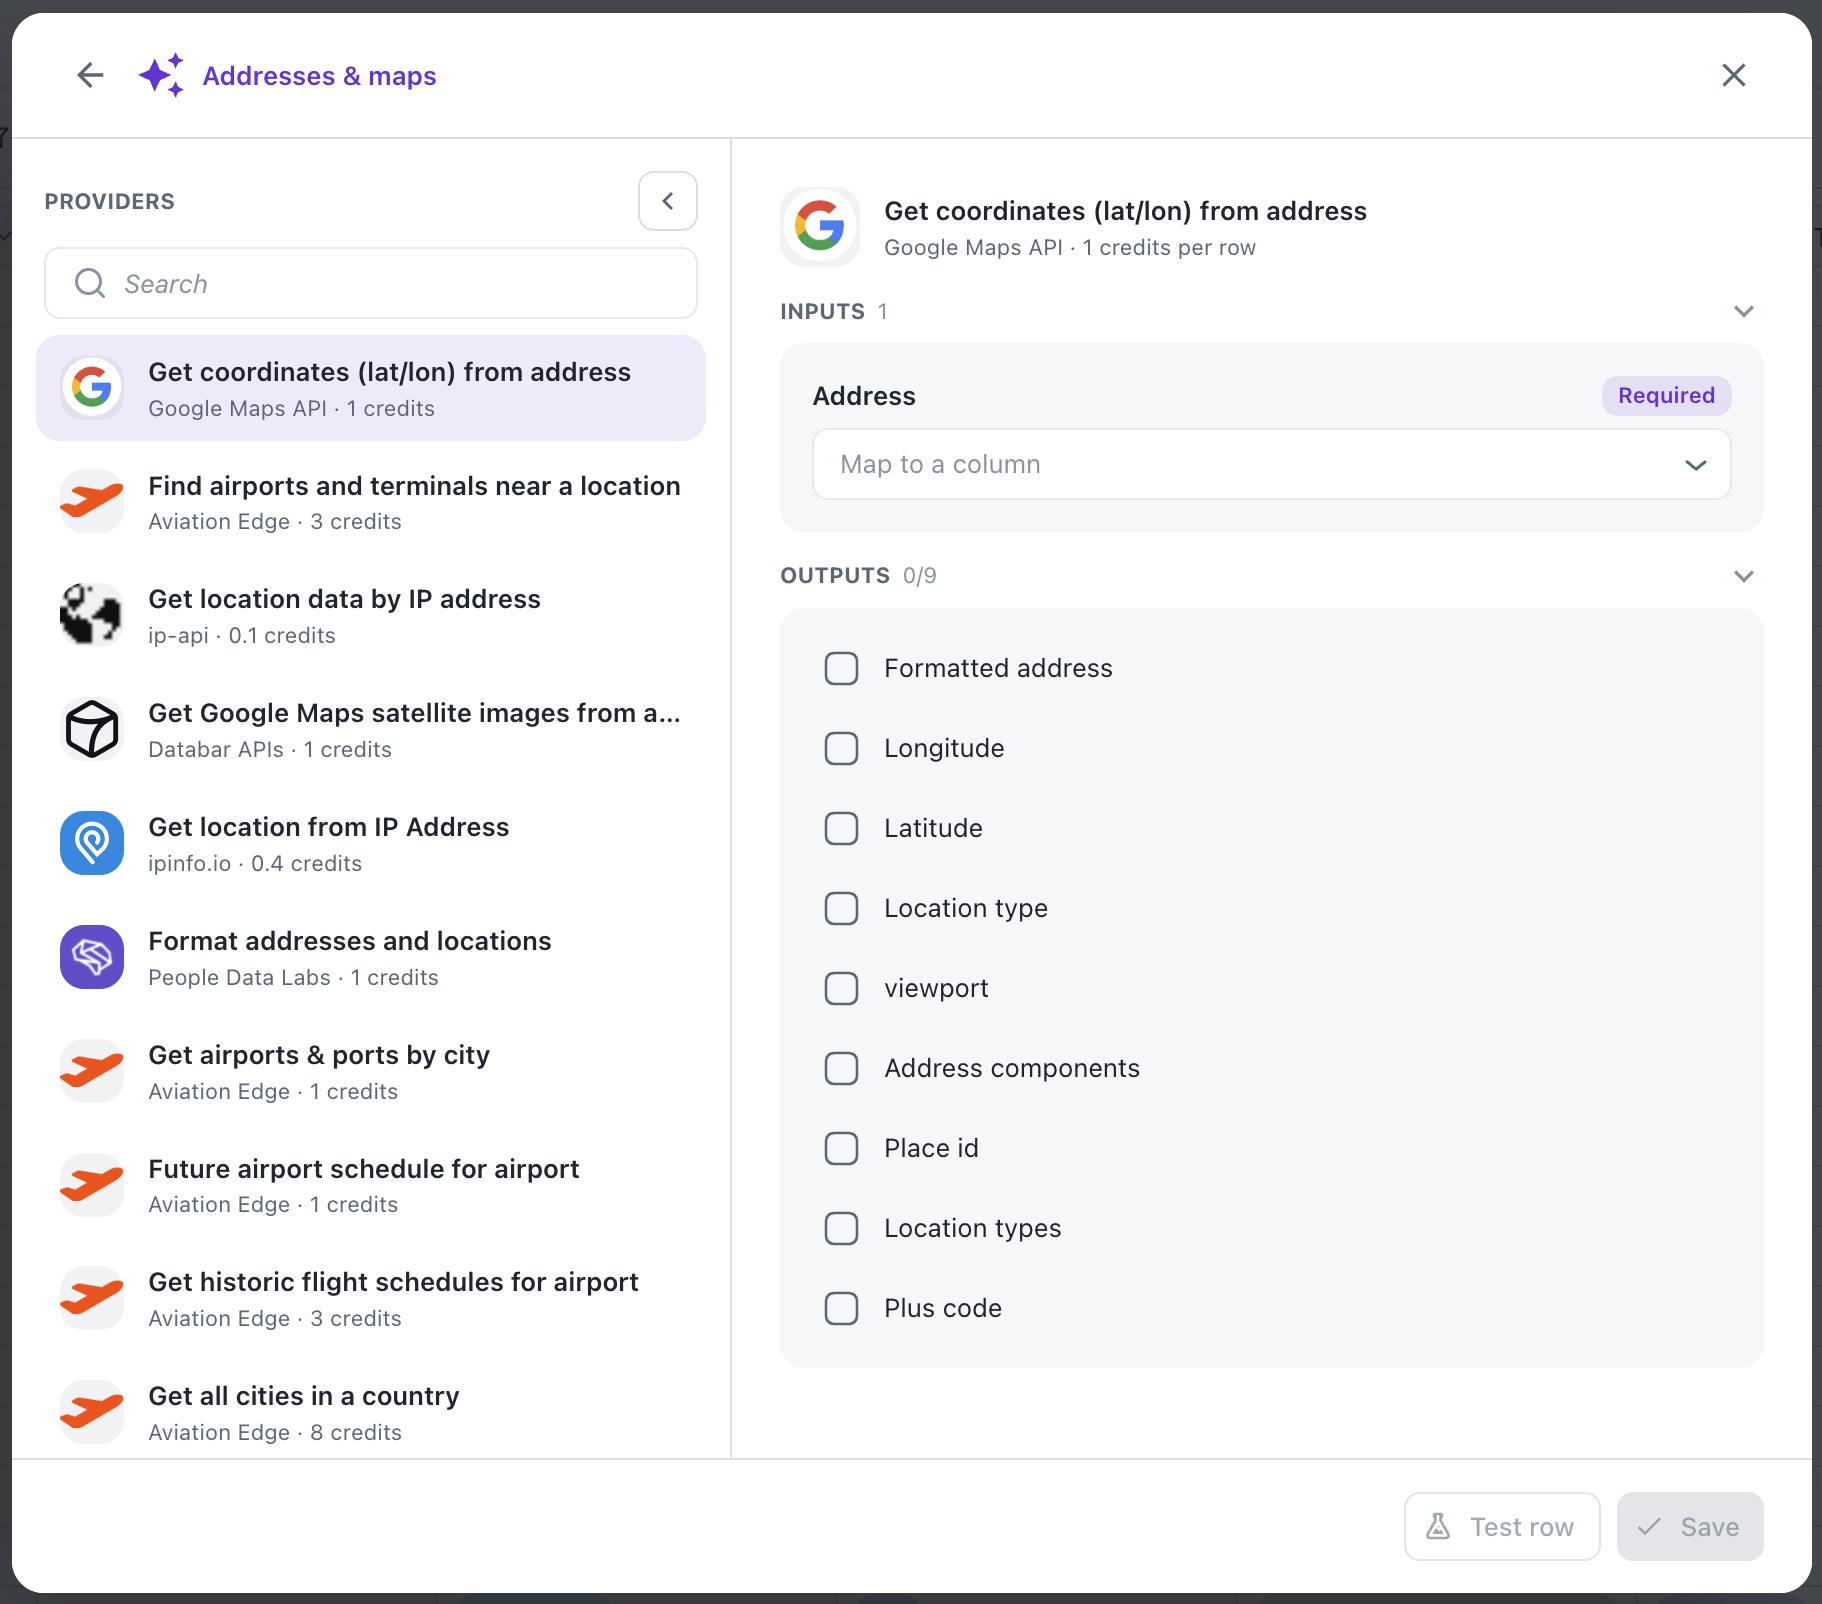Click Google icon of Get coordinates provider
Viewport: 1822px width, 1604px height.
point(92,387)
